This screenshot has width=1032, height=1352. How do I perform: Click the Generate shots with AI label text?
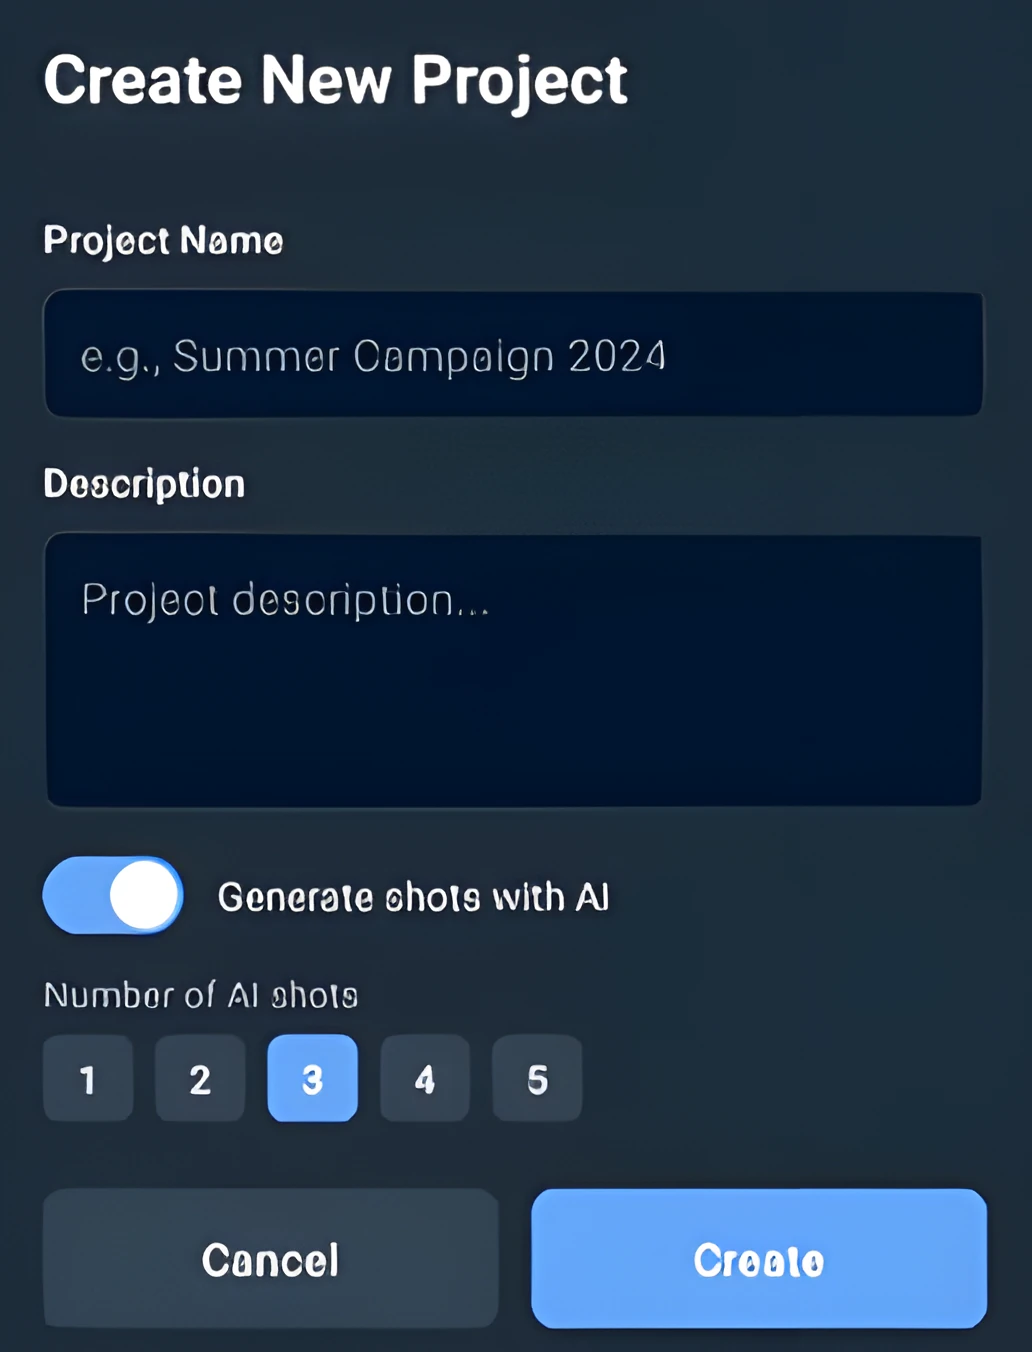(x=414, y=897)
